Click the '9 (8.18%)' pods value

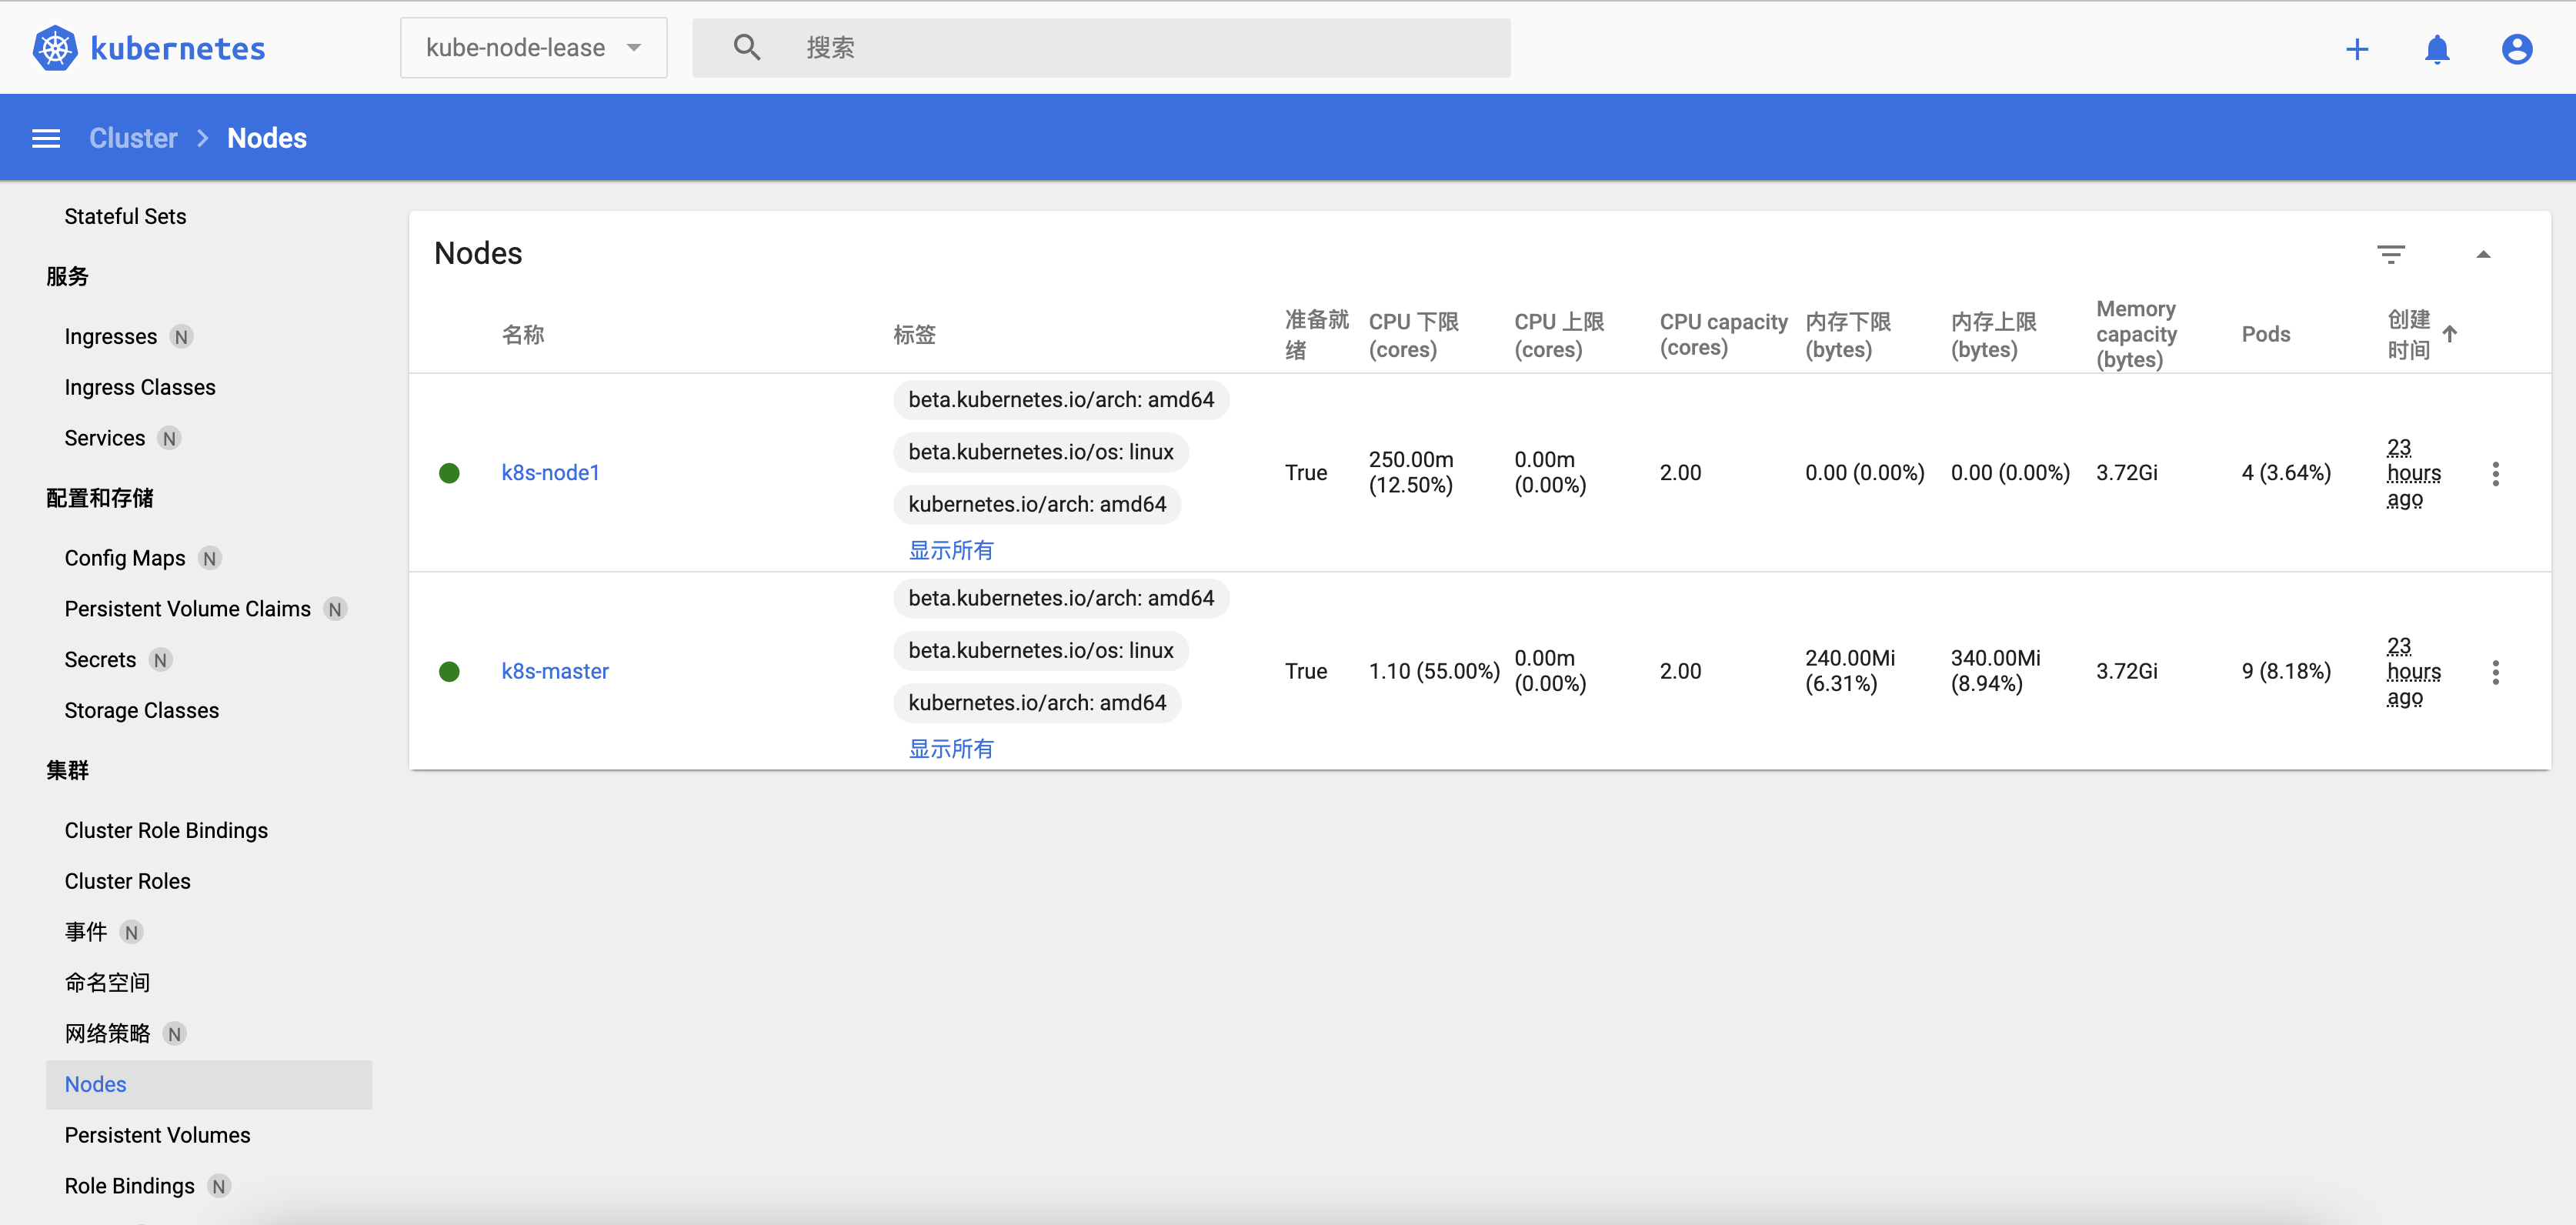pyautogui.click(x=2286, y=672)
